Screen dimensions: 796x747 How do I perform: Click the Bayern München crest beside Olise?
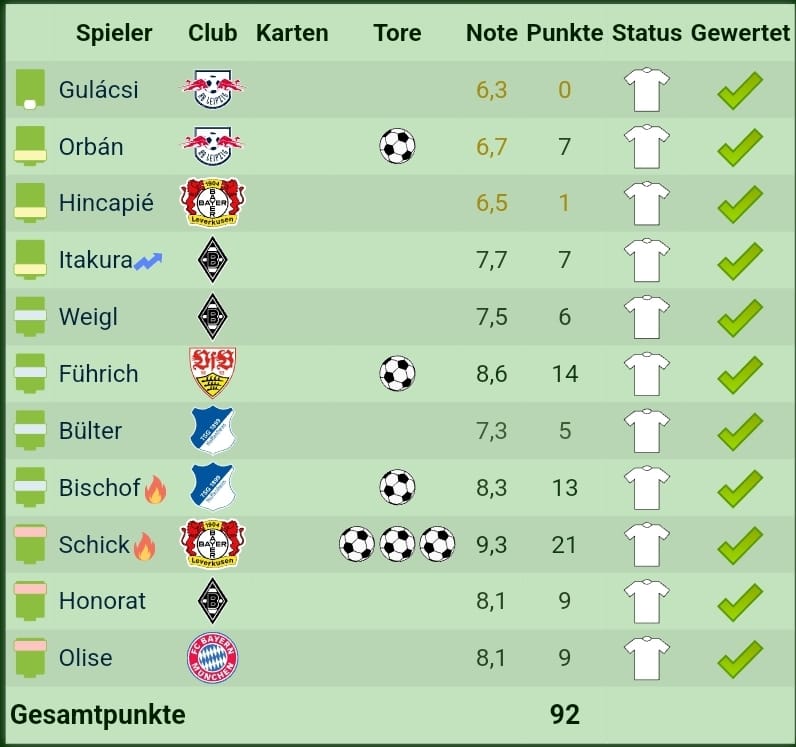(212, 658)
